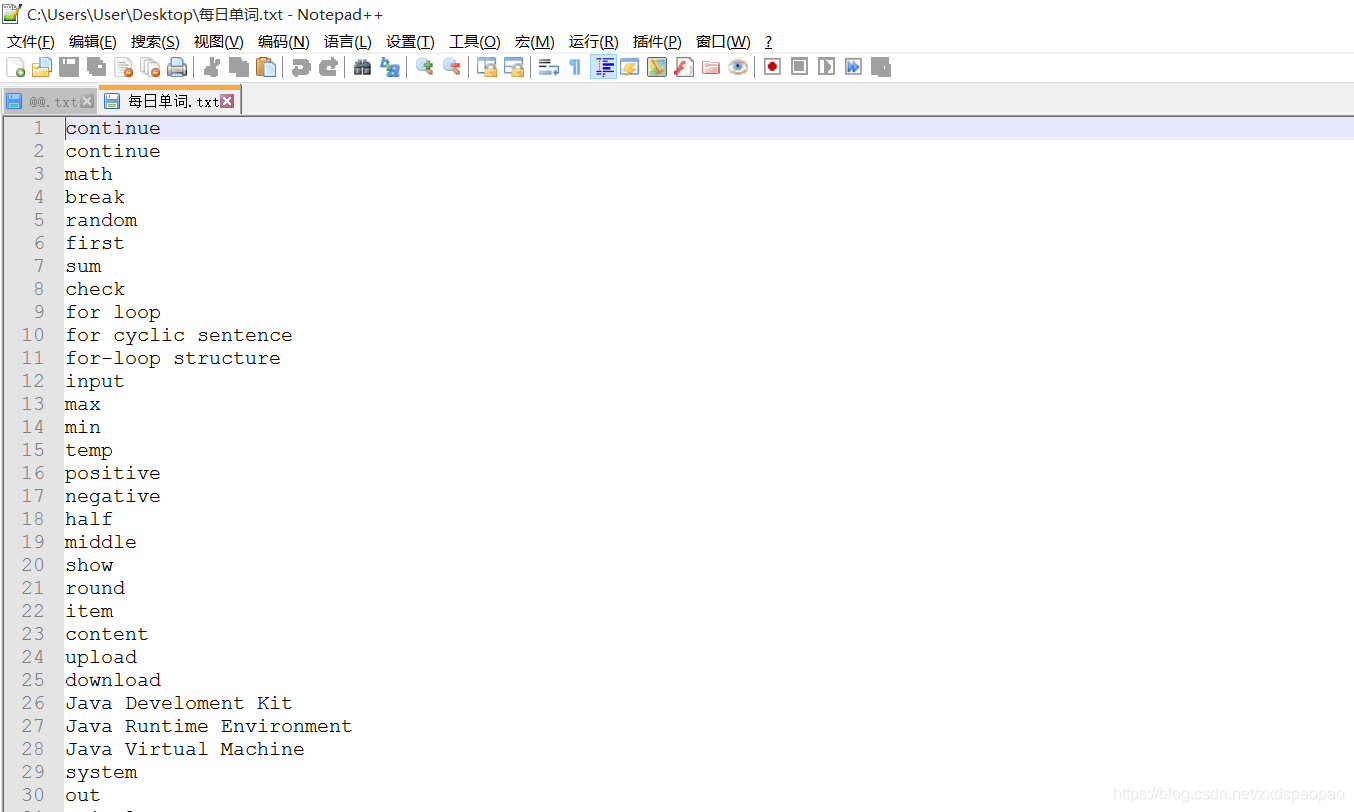
Task: Click 'Java Runtime Environment' line
Action: coord(209,726)
